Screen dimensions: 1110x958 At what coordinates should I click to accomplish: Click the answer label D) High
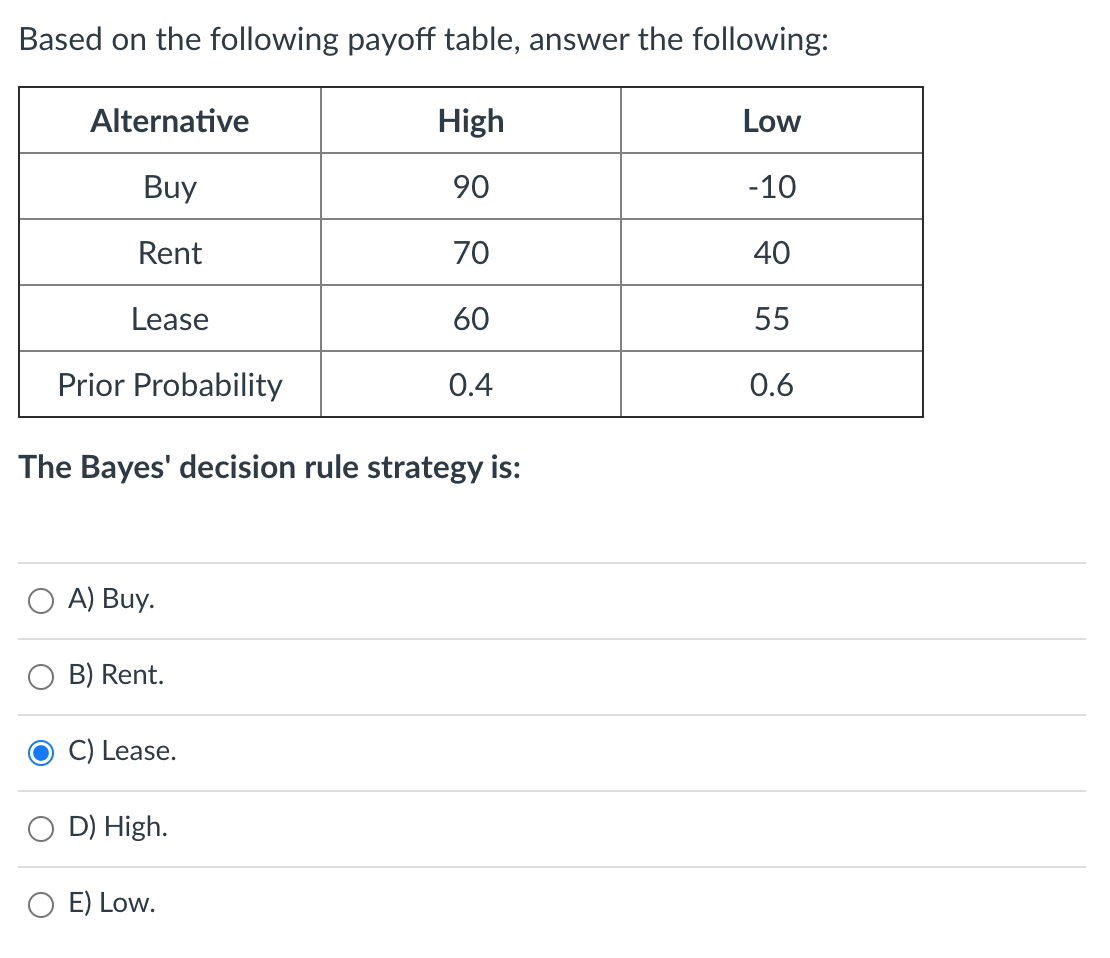click(117, 827)
